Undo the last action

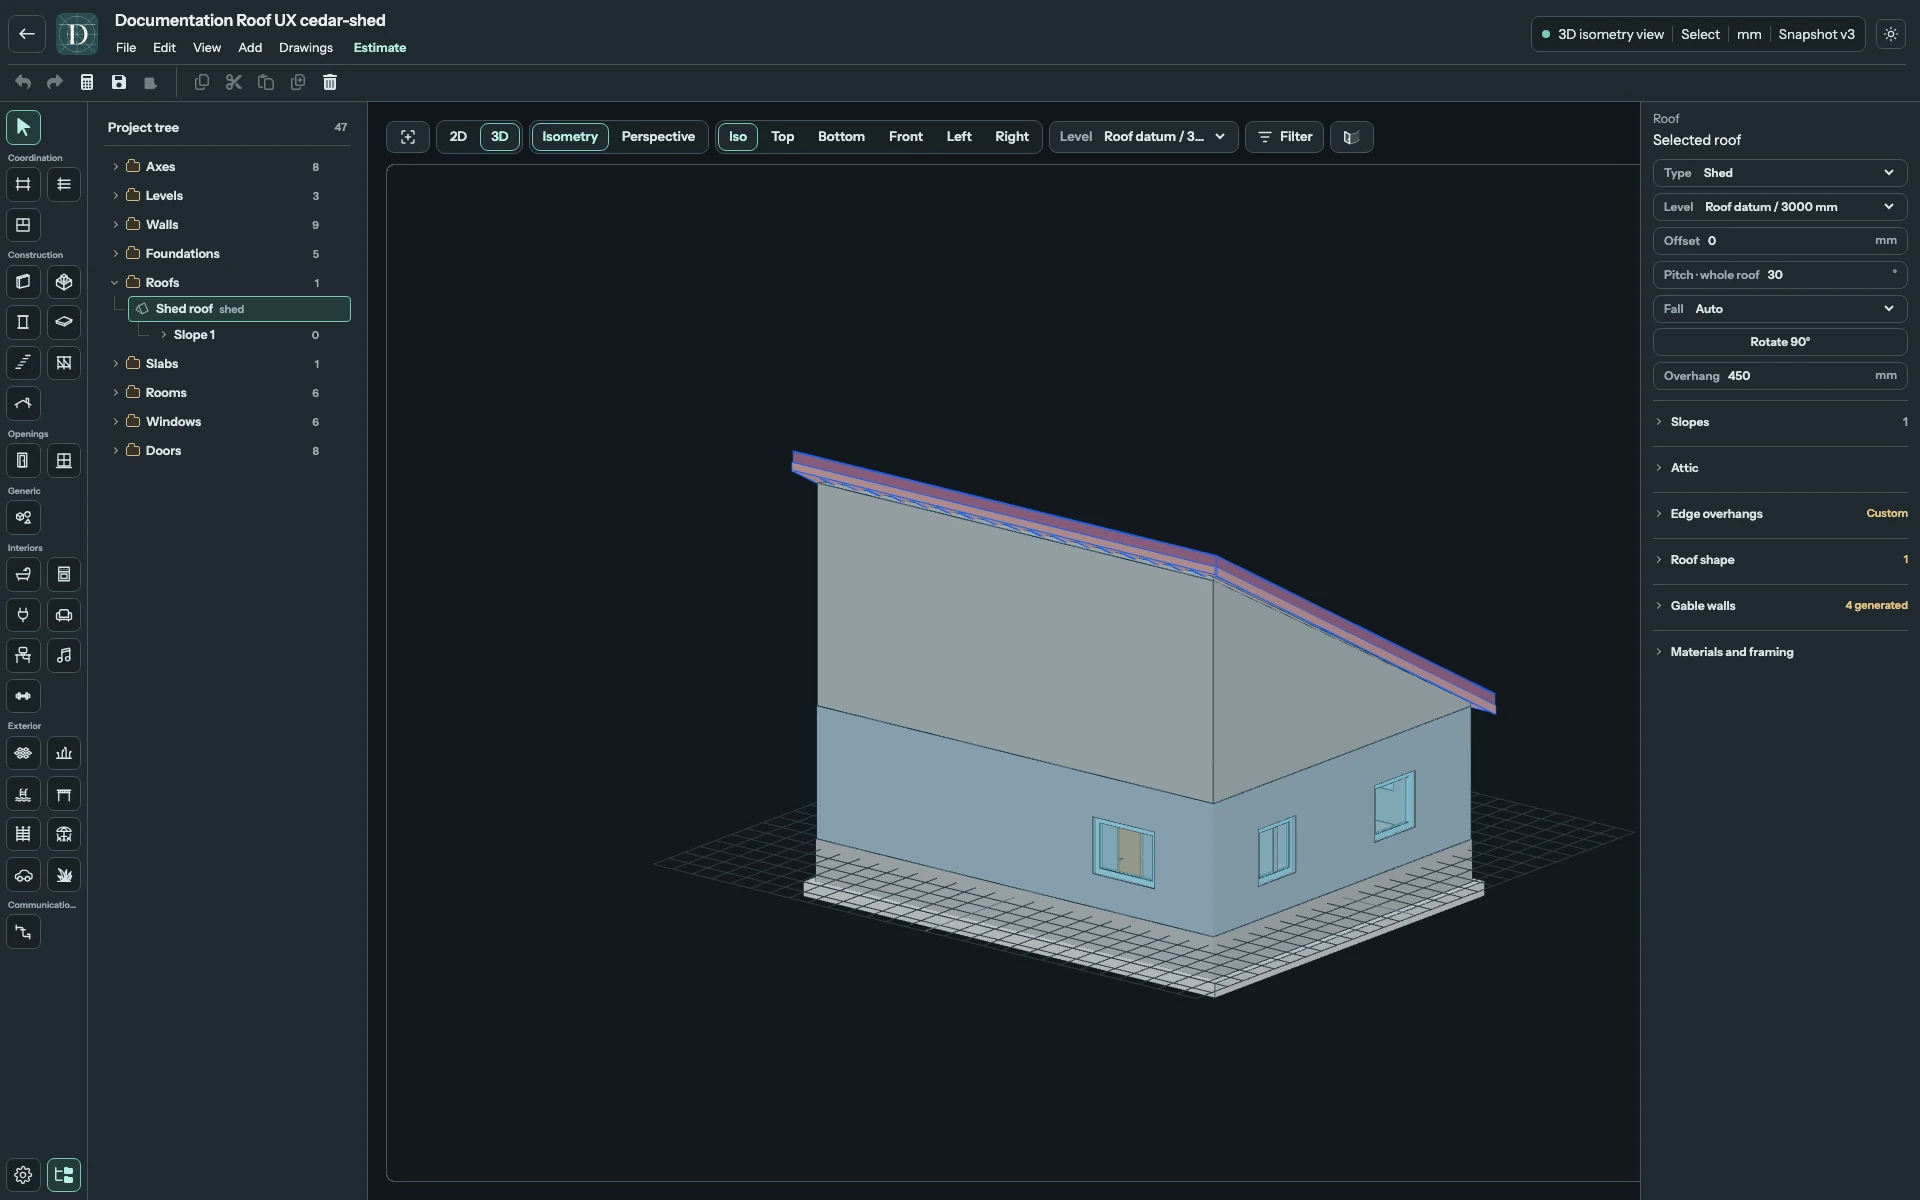(x=23, y=82)
